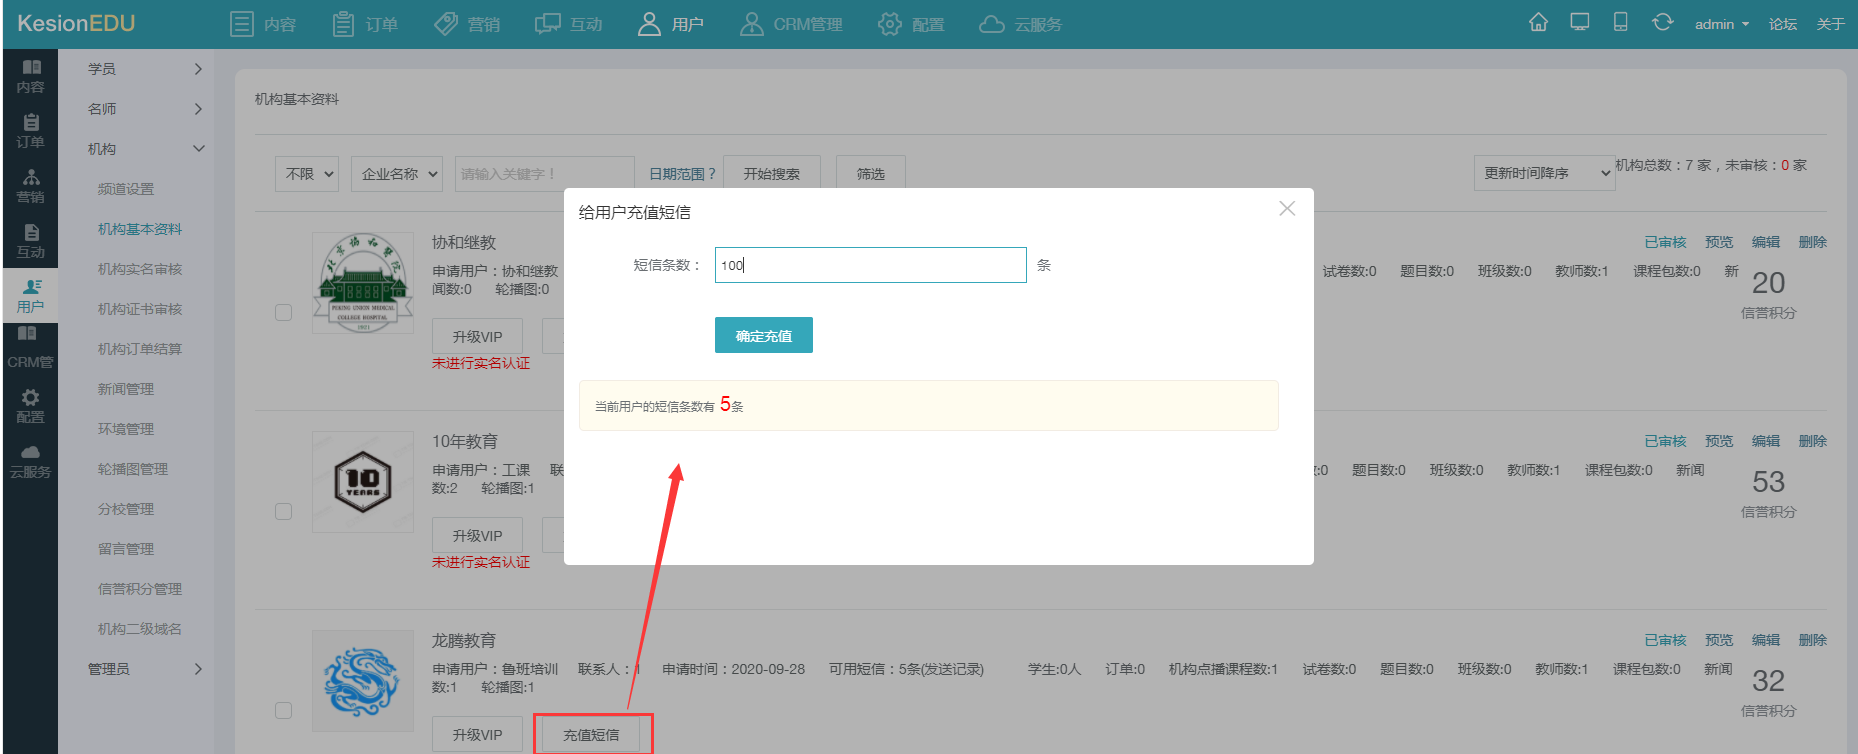
Task: Open the 不限 filter dropdown
Action: (x=306, y=174)
